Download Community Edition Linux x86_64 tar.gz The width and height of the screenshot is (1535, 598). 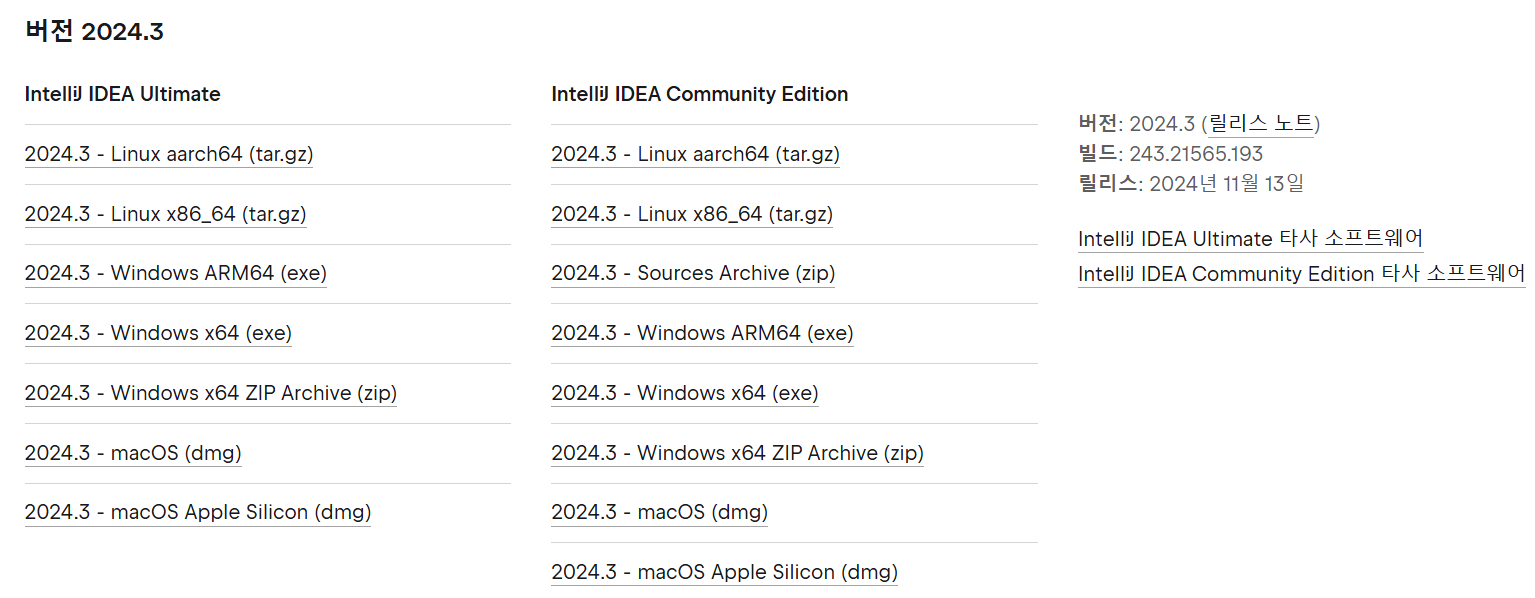pyautogui.click(x=692, y=214)
